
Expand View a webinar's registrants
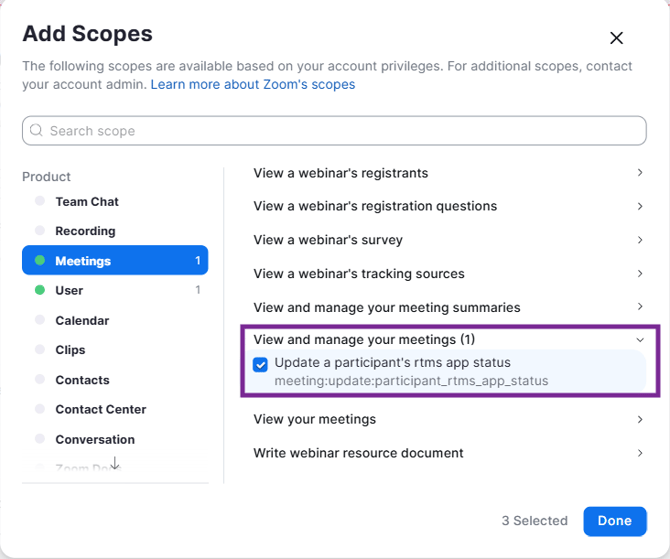pos(640,173)
